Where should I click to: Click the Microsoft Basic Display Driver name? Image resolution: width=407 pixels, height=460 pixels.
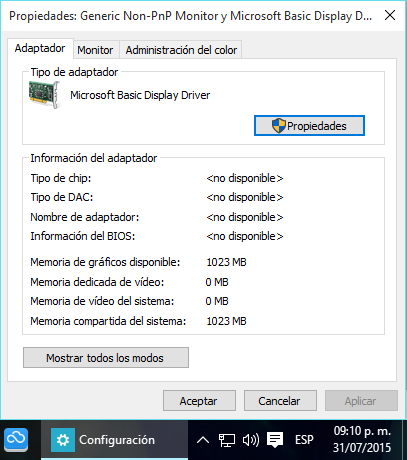pos(140,95)
